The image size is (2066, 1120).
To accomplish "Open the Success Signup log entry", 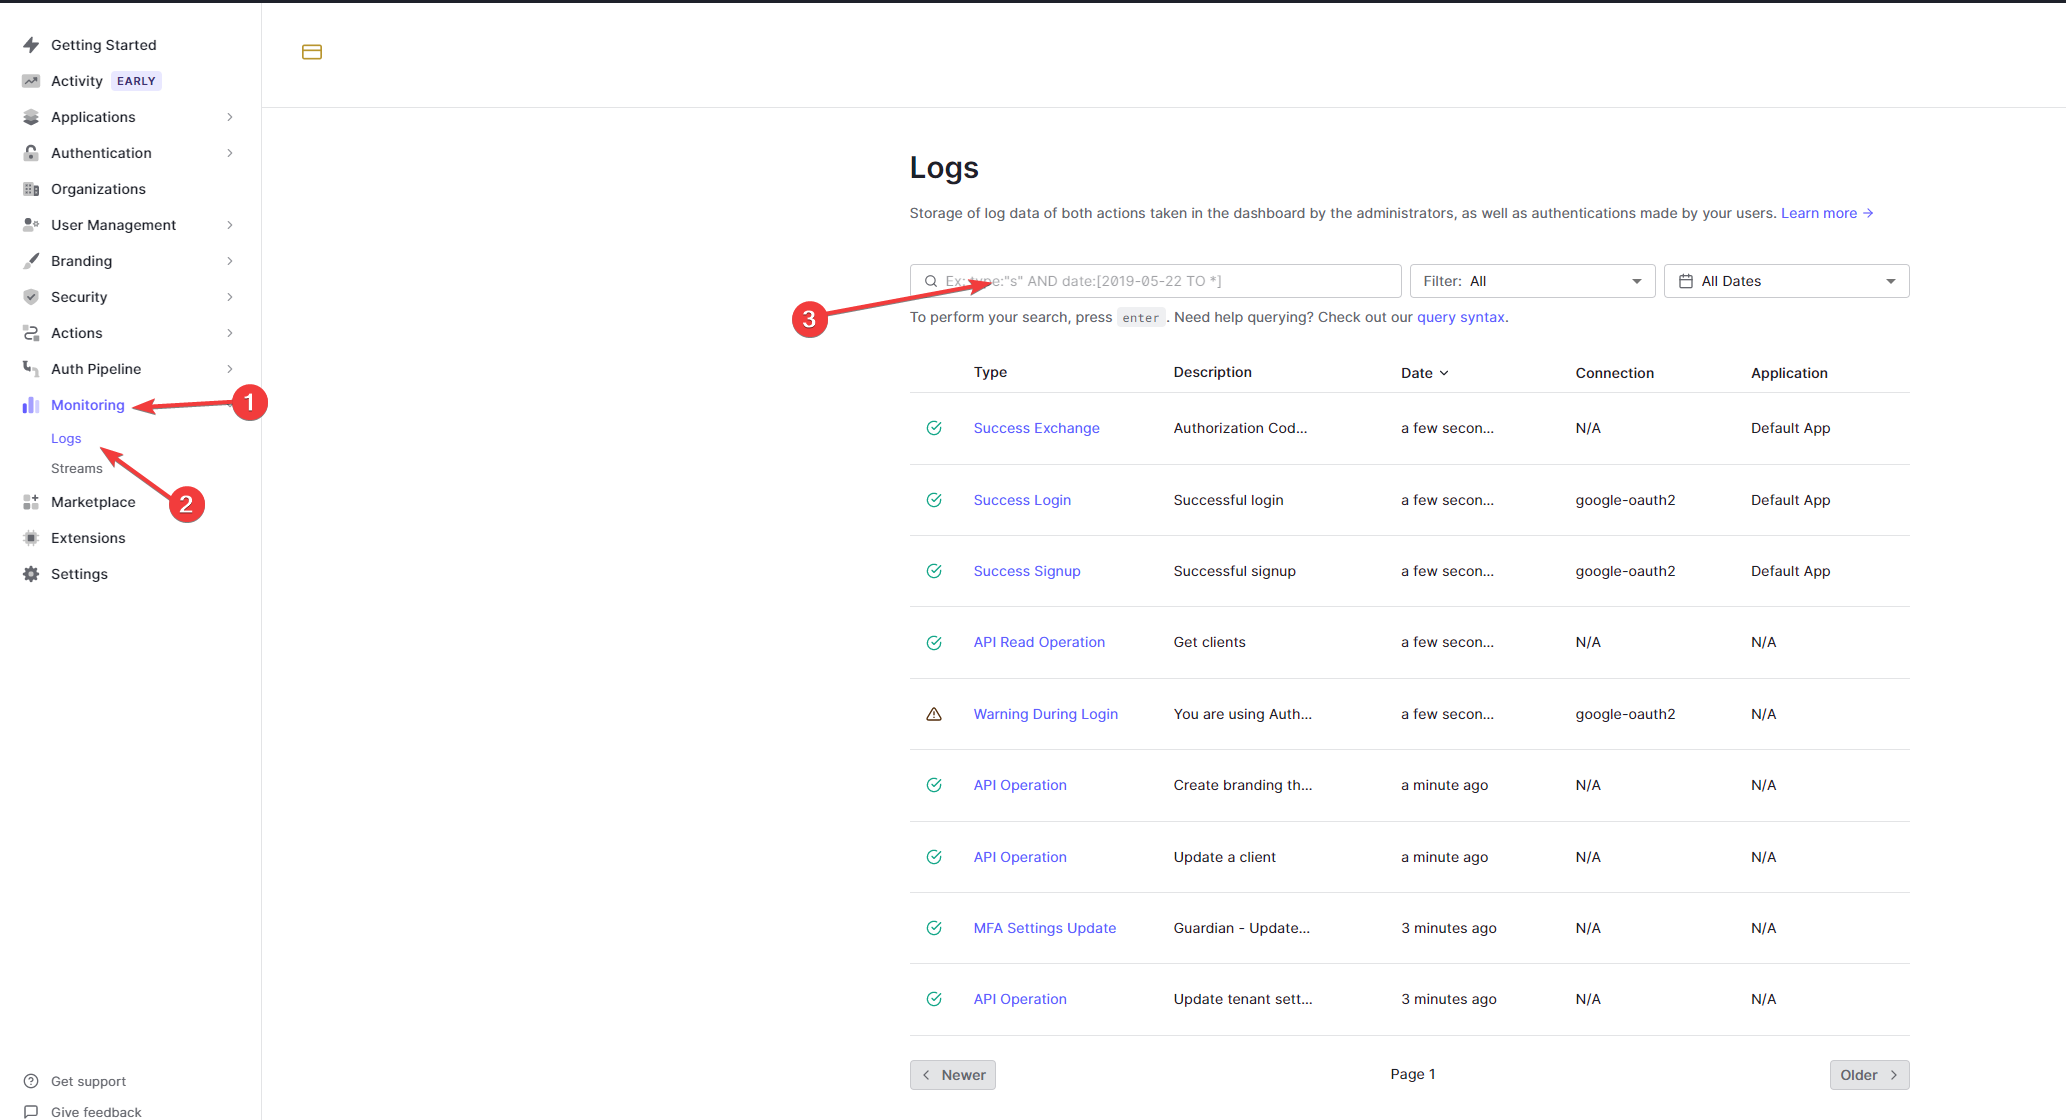I will point(1027,571).
